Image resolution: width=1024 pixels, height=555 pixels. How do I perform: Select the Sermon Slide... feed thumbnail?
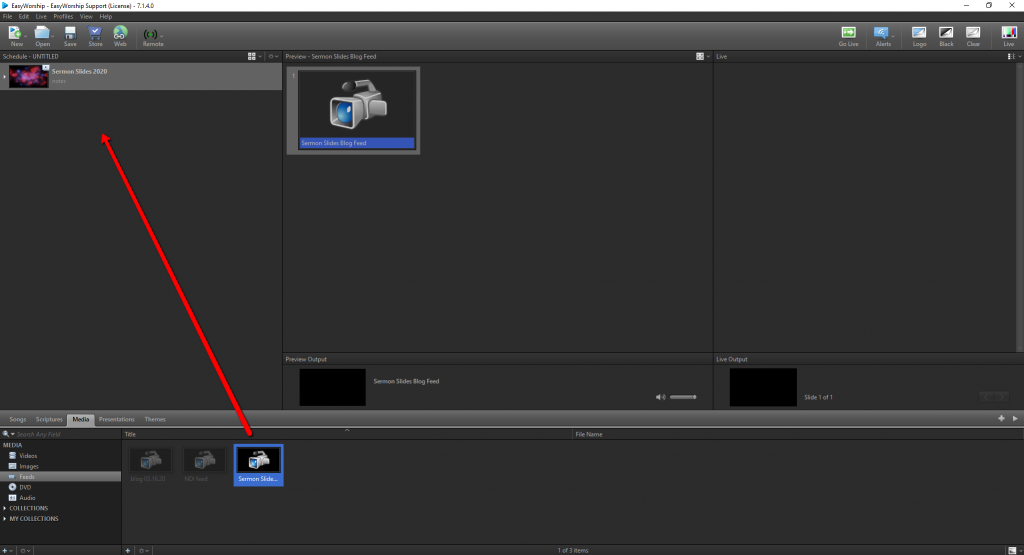258,465
